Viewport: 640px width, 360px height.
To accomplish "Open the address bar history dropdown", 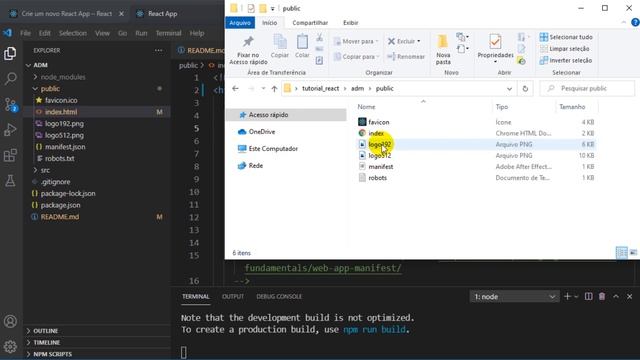I will [x=509, y=89].
